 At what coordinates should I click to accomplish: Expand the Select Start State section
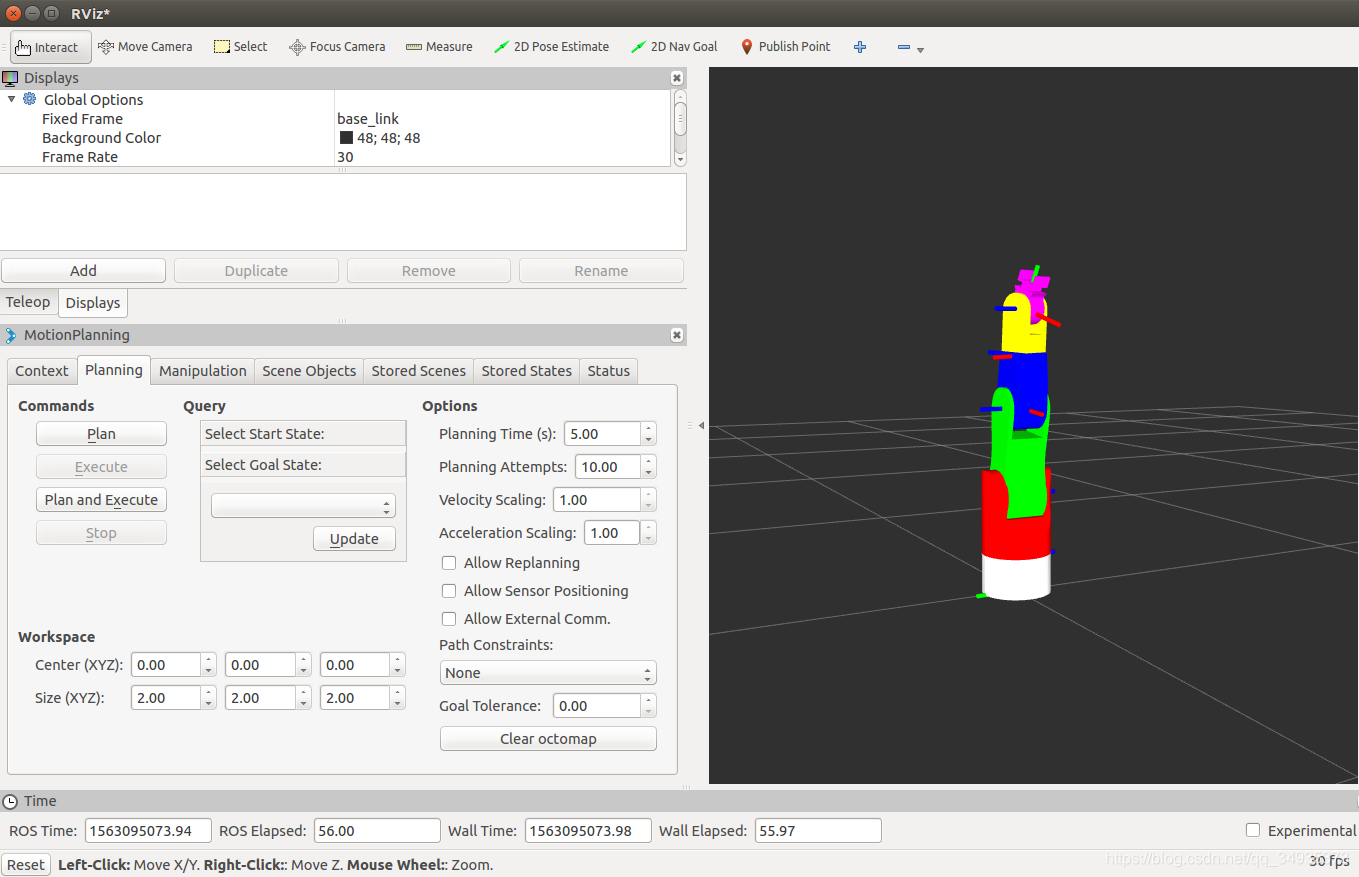tap(303, 434)
